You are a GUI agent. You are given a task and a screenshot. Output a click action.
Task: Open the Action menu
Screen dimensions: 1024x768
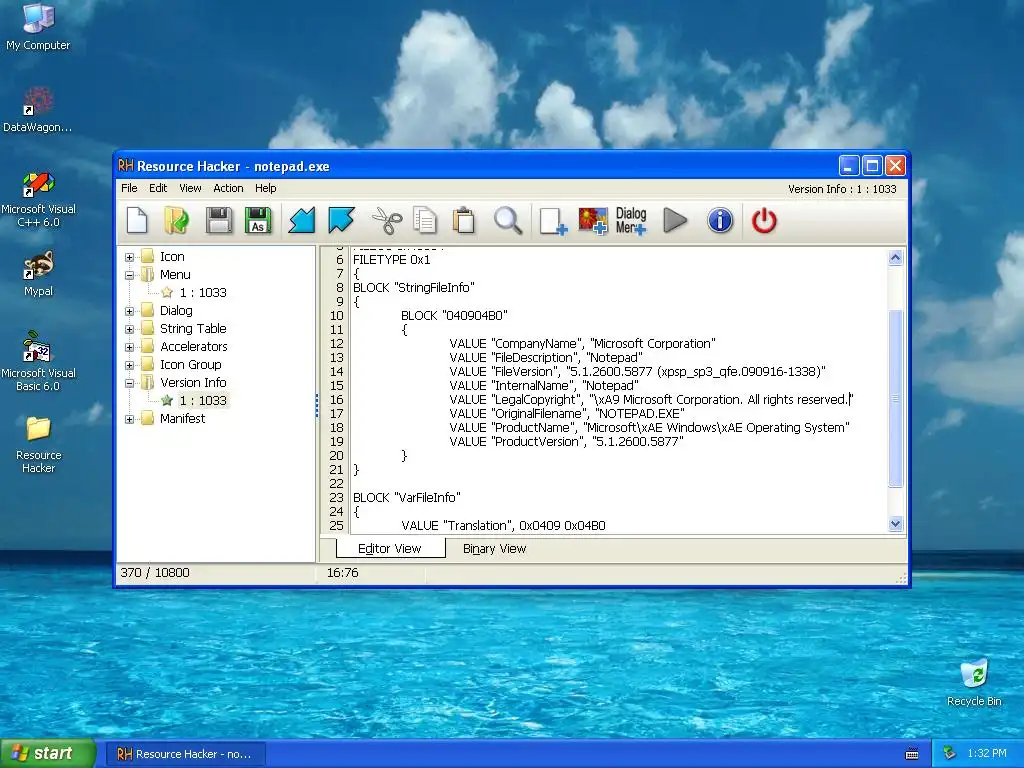tap(228, 188)
